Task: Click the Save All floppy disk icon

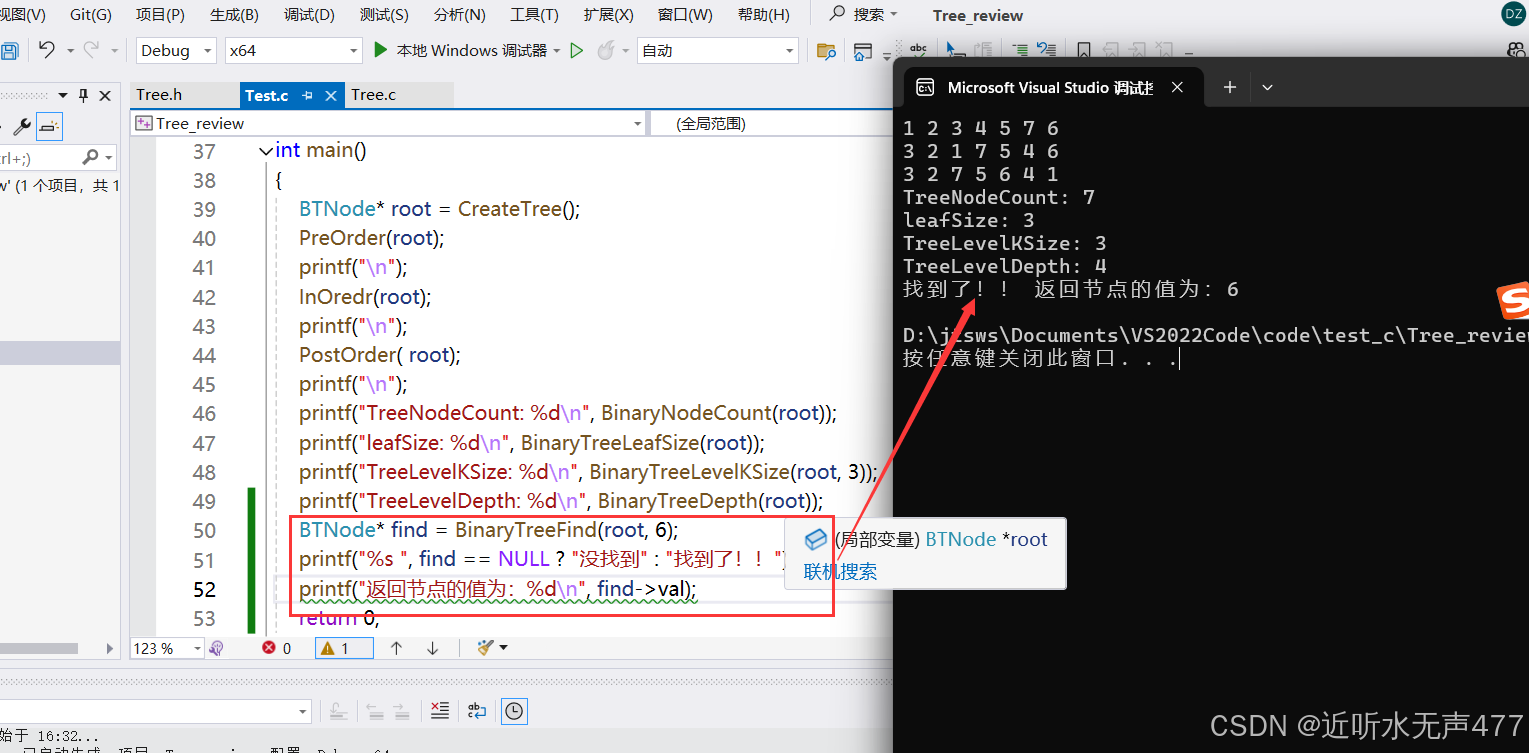Action: click(x=9, y=51)
